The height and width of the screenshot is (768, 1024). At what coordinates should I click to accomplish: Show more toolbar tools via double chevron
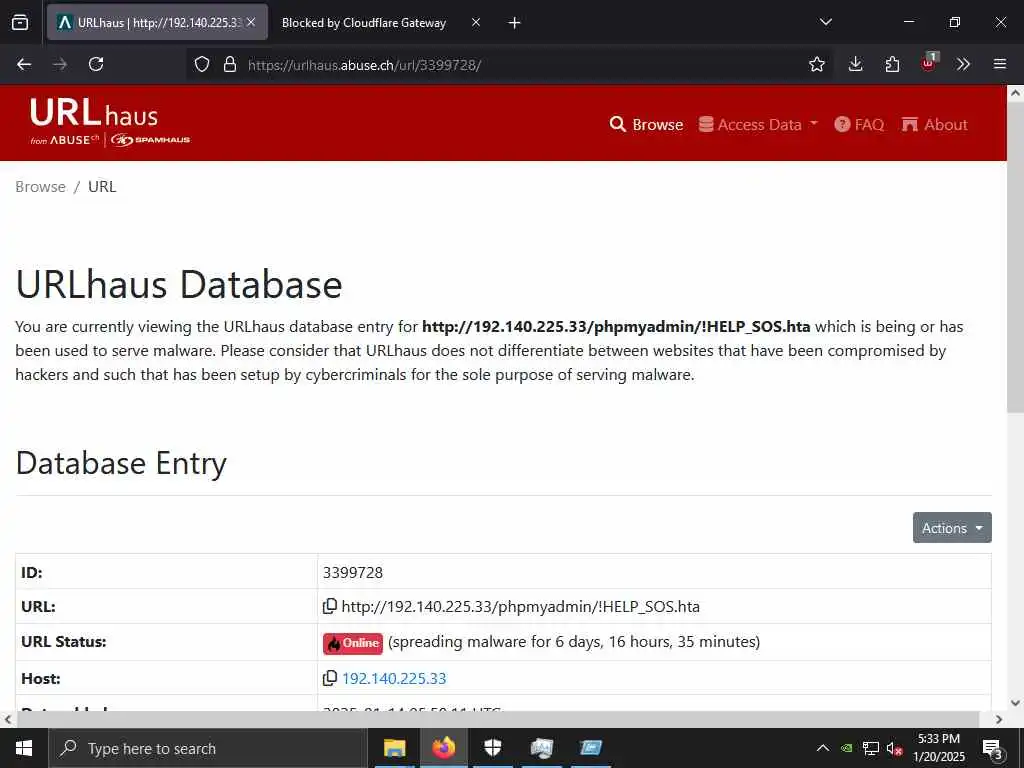(x=963, y=64)
